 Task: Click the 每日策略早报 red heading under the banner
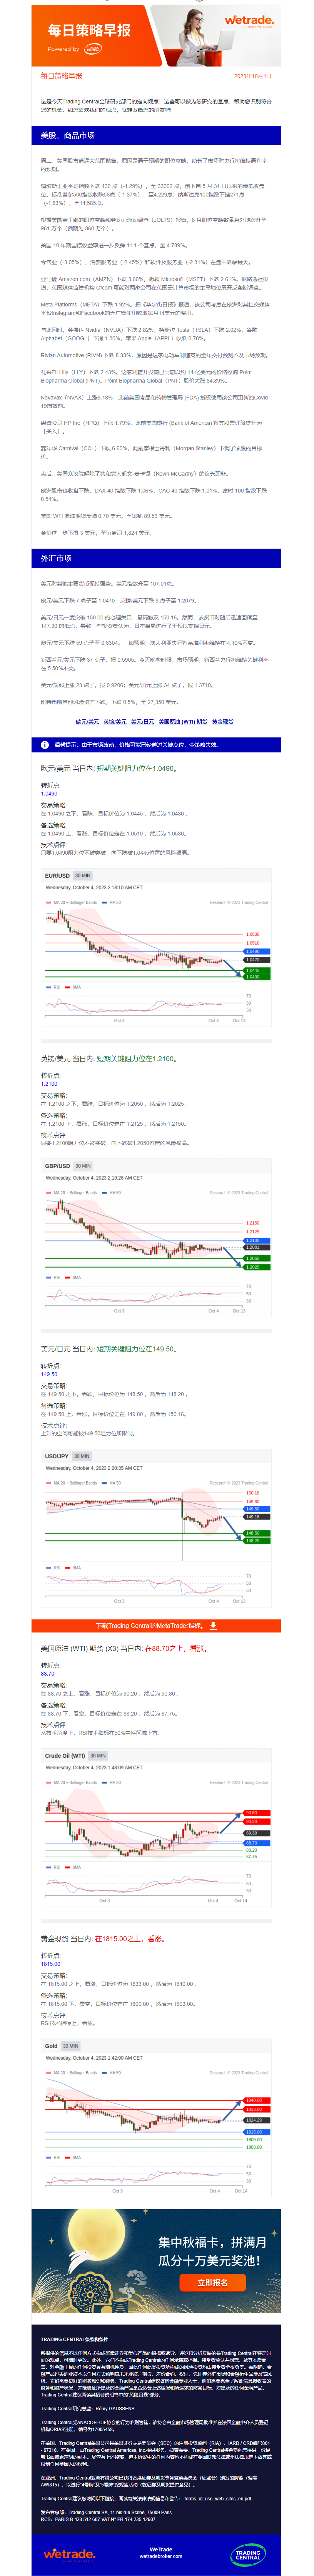point(61,76)
